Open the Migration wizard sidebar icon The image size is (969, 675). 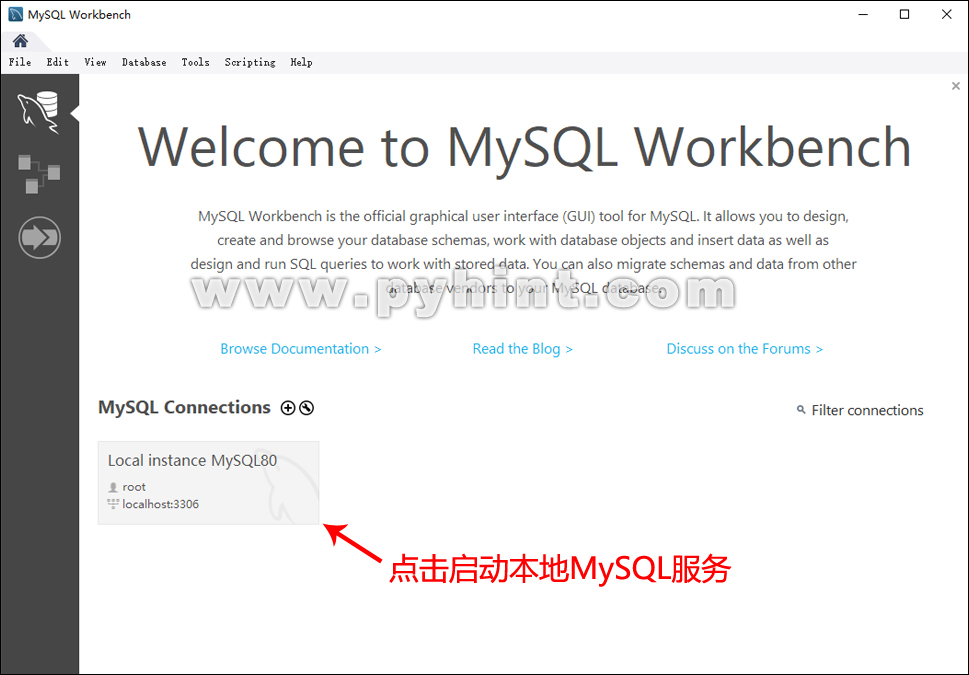pos(39,237)
